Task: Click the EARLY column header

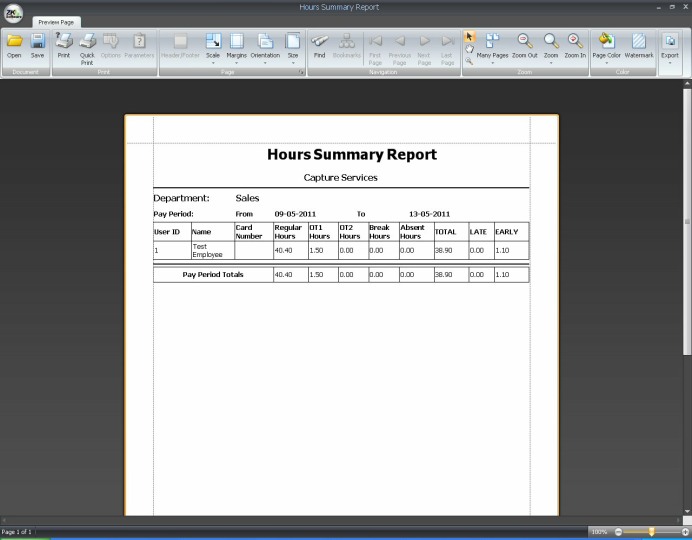Action: coord(511,232)
